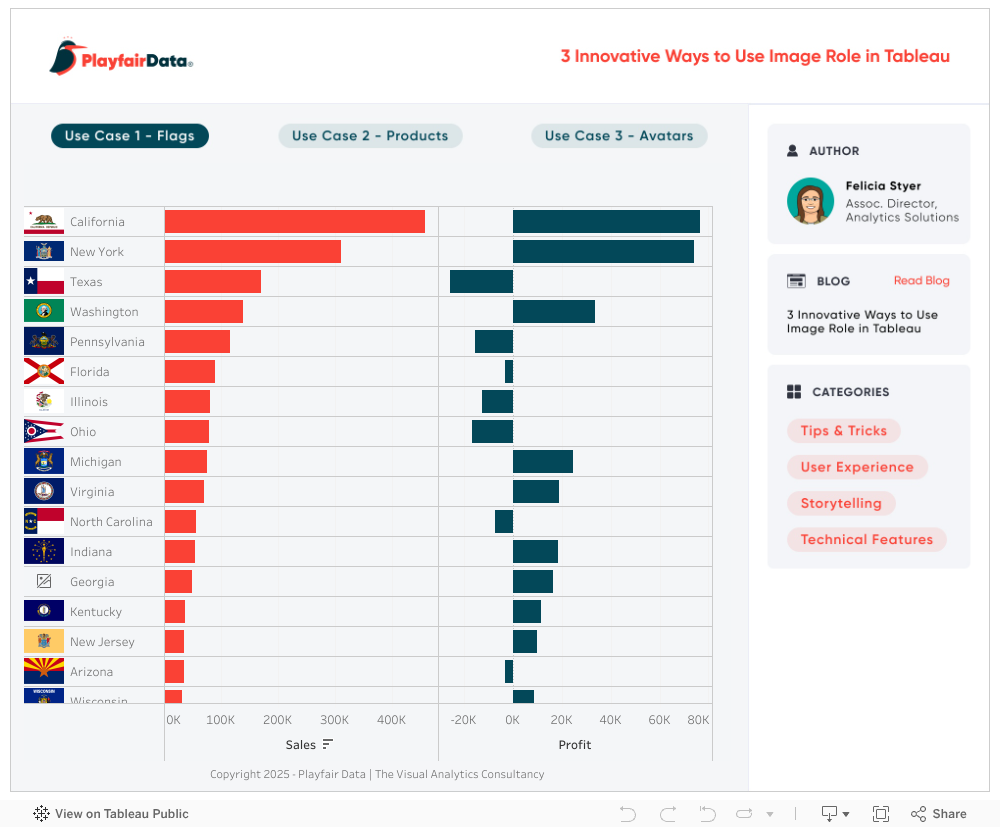Enter full screen mode

pyautogui.click(x=881, y=814)
